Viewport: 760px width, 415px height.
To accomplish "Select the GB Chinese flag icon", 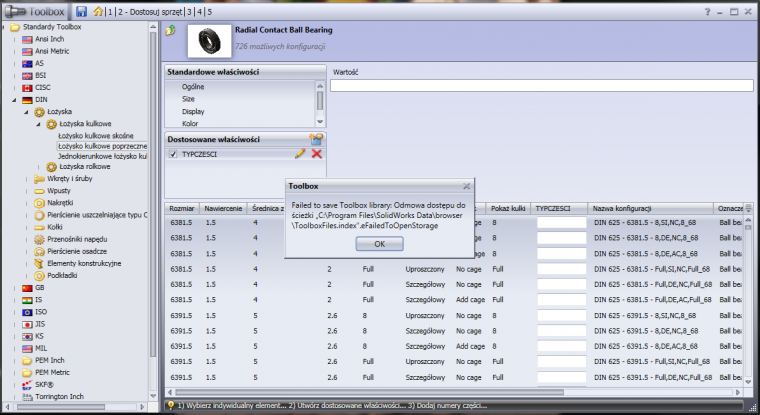I will click(27, 288).
